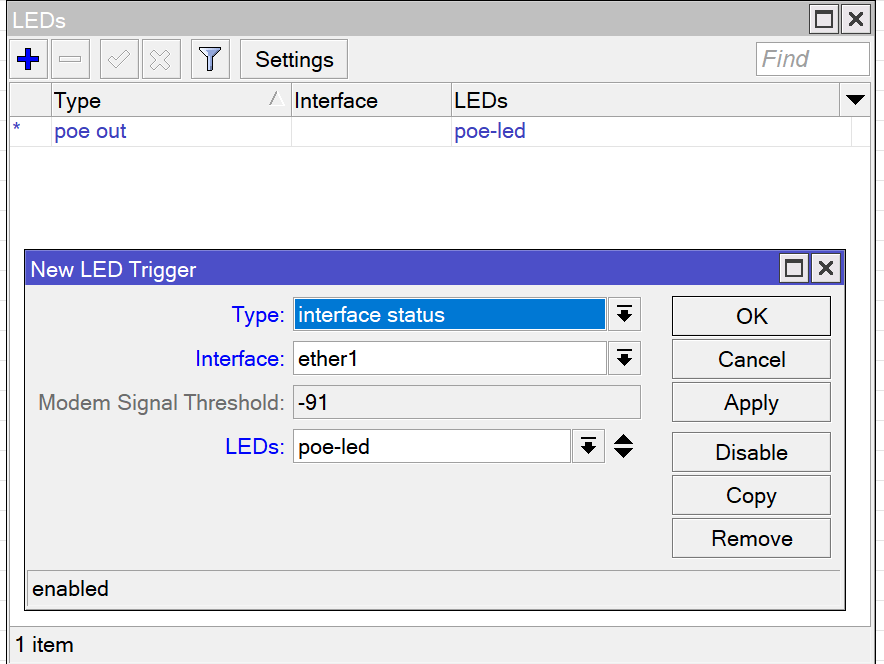The height and width of the screenshot is (664, 884).
Task: Disable the trigger with the Disable button
Action: coord(750,452)
